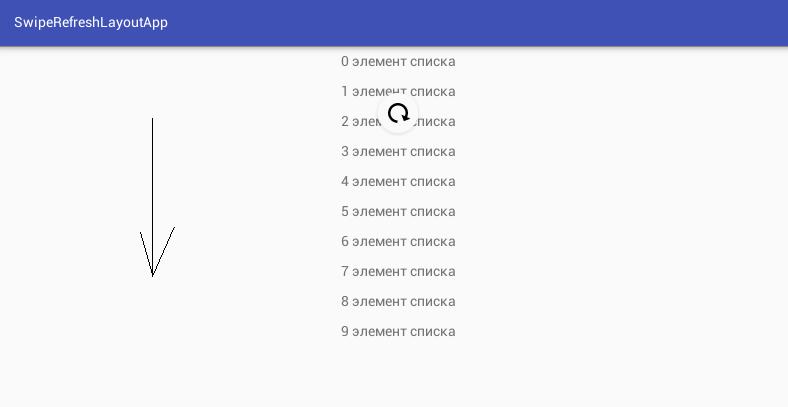Select list item "0 элемент списка"
788x407 pixels.
pos(398,62)
